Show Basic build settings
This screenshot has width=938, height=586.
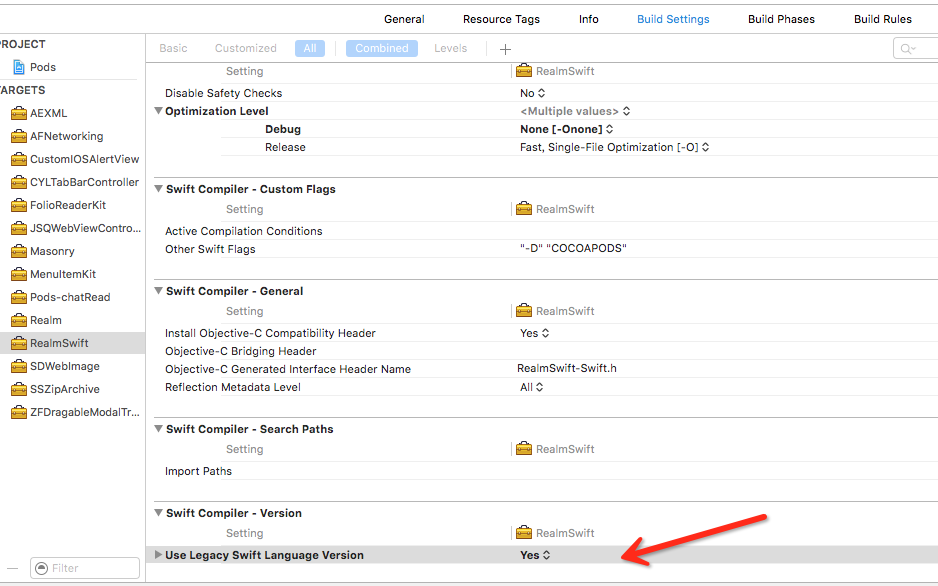[173, 48]
